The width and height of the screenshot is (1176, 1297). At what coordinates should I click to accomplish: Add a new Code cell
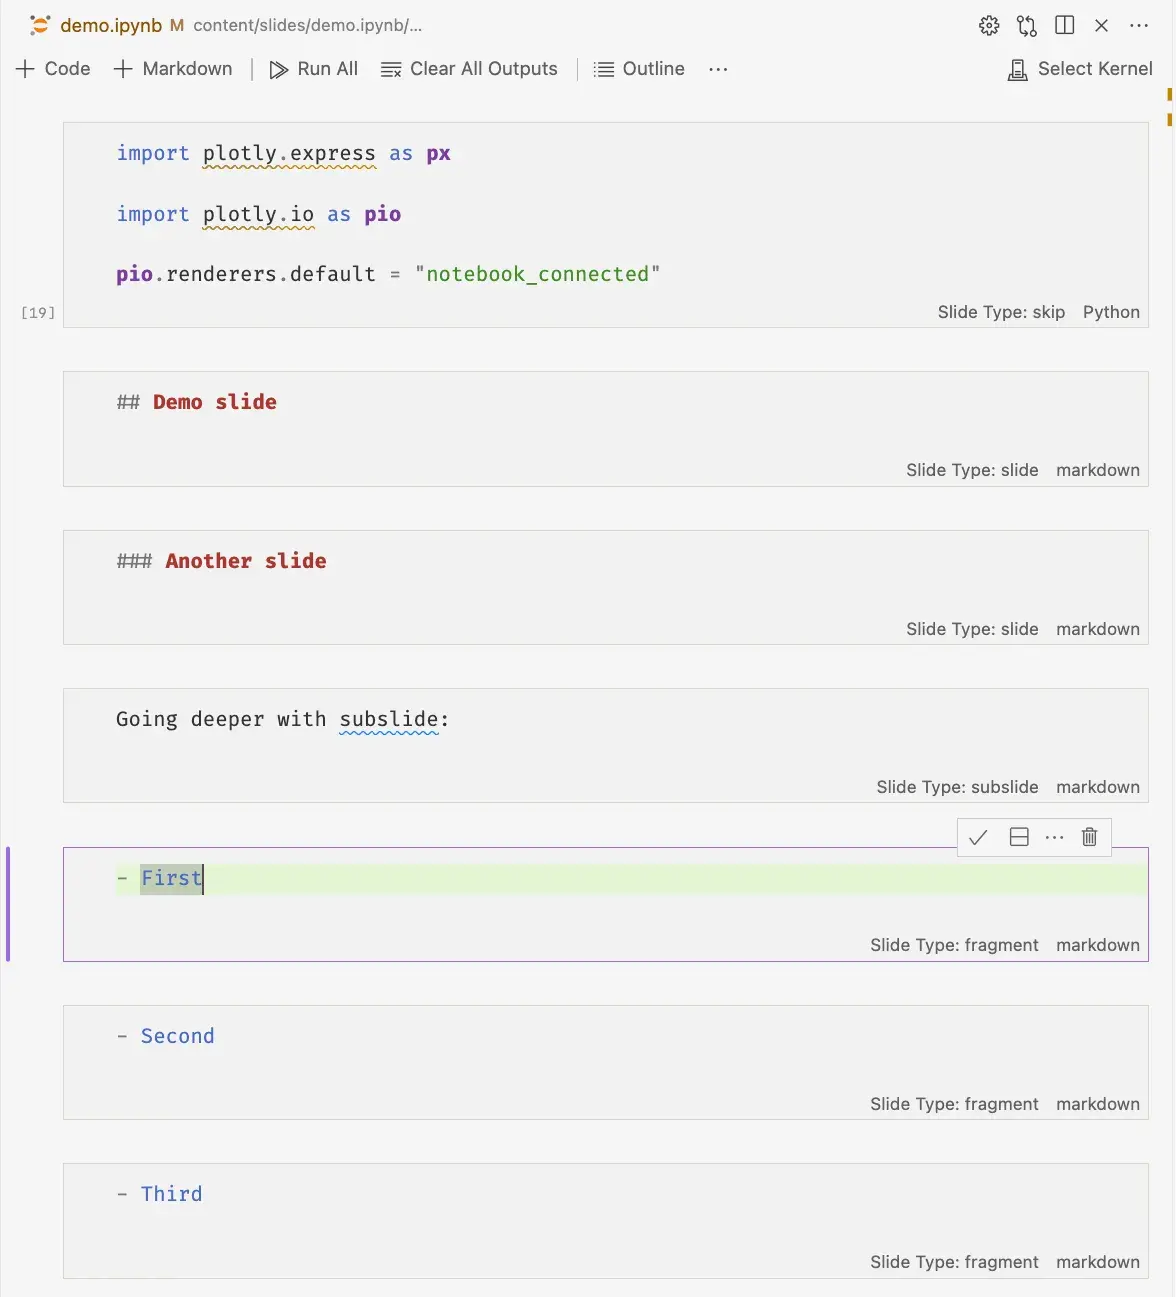(54, 69)
